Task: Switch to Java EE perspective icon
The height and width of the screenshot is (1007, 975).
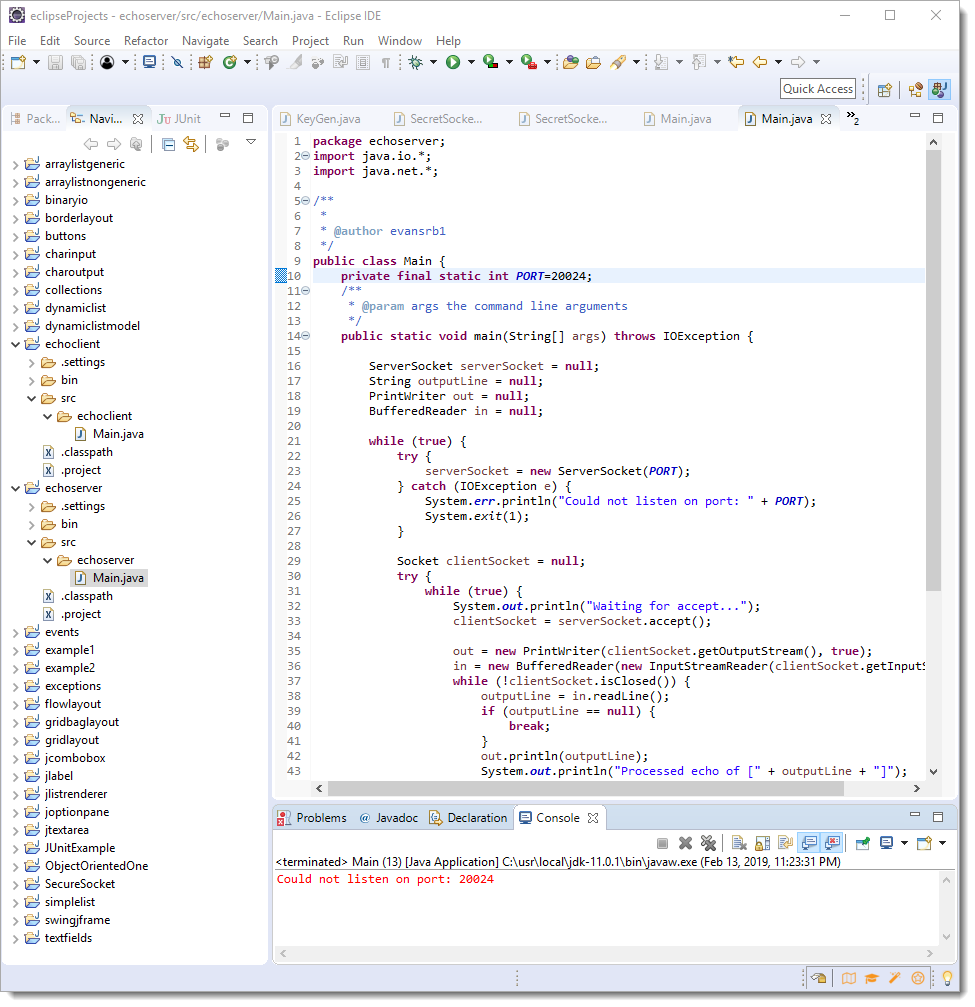Action: (916, 90)
